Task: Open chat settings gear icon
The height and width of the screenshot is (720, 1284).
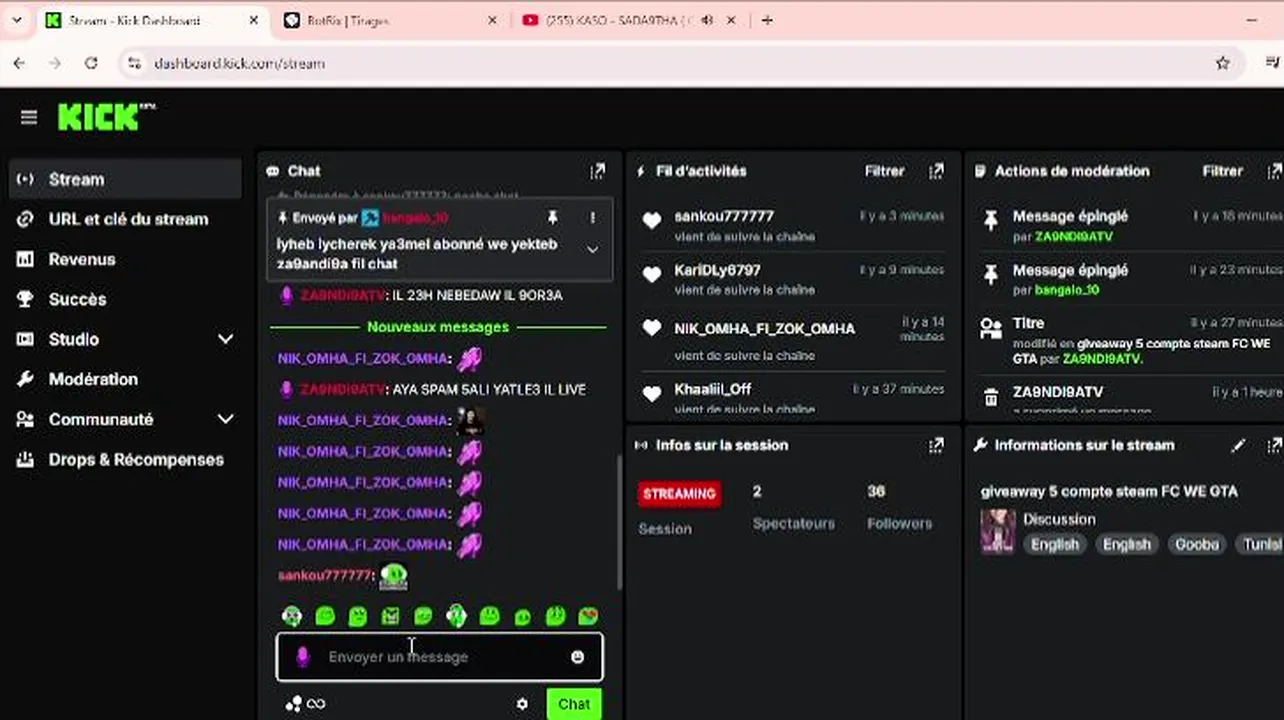Action: pyautogui.click(x=522, y=704)
